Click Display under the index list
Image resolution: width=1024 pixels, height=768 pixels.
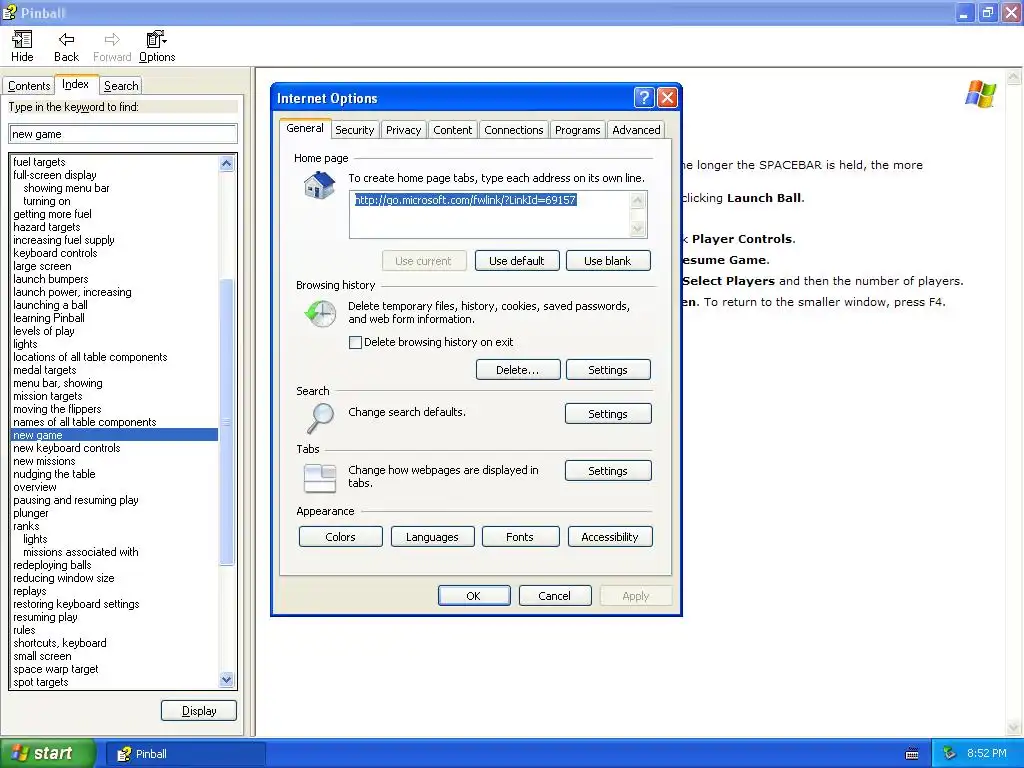pyautogui.click(x=199, y=711)
